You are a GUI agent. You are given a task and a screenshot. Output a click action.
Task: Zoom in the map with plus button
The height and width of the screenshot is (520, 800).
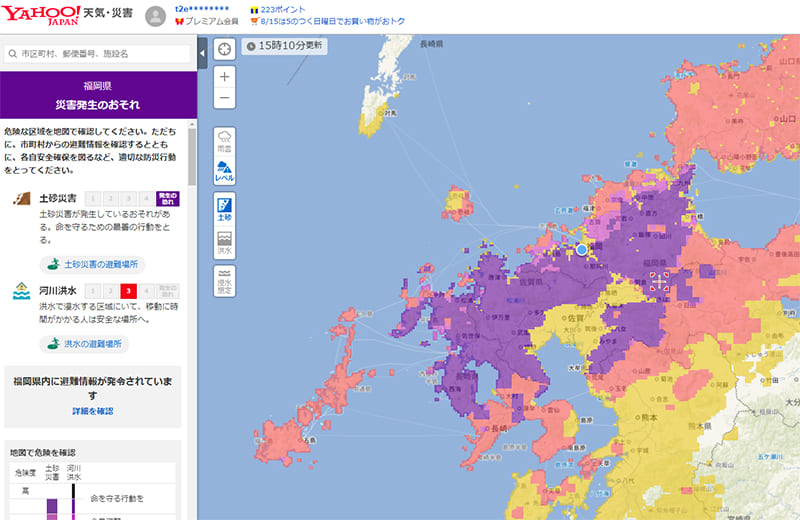tap(224, 77)
